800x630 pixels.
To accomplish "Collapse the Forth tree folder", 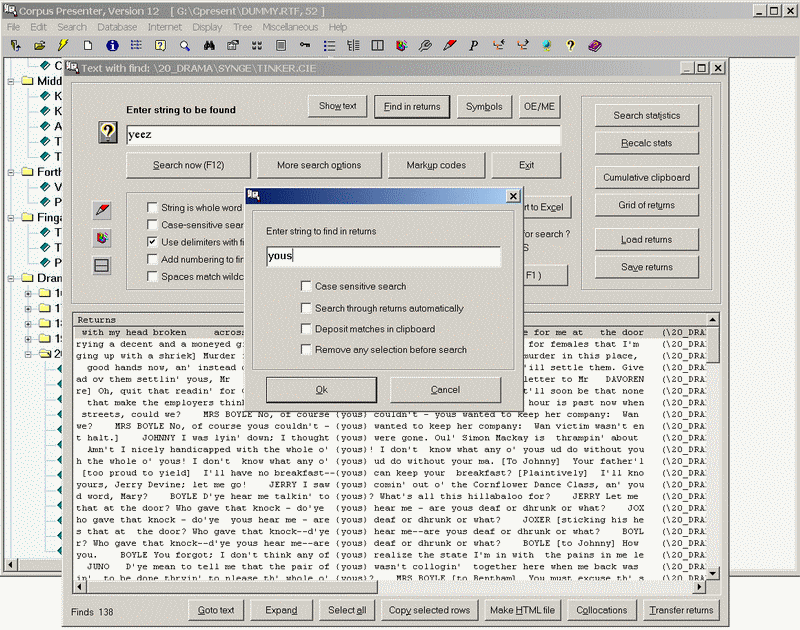I will coord(10,172).
